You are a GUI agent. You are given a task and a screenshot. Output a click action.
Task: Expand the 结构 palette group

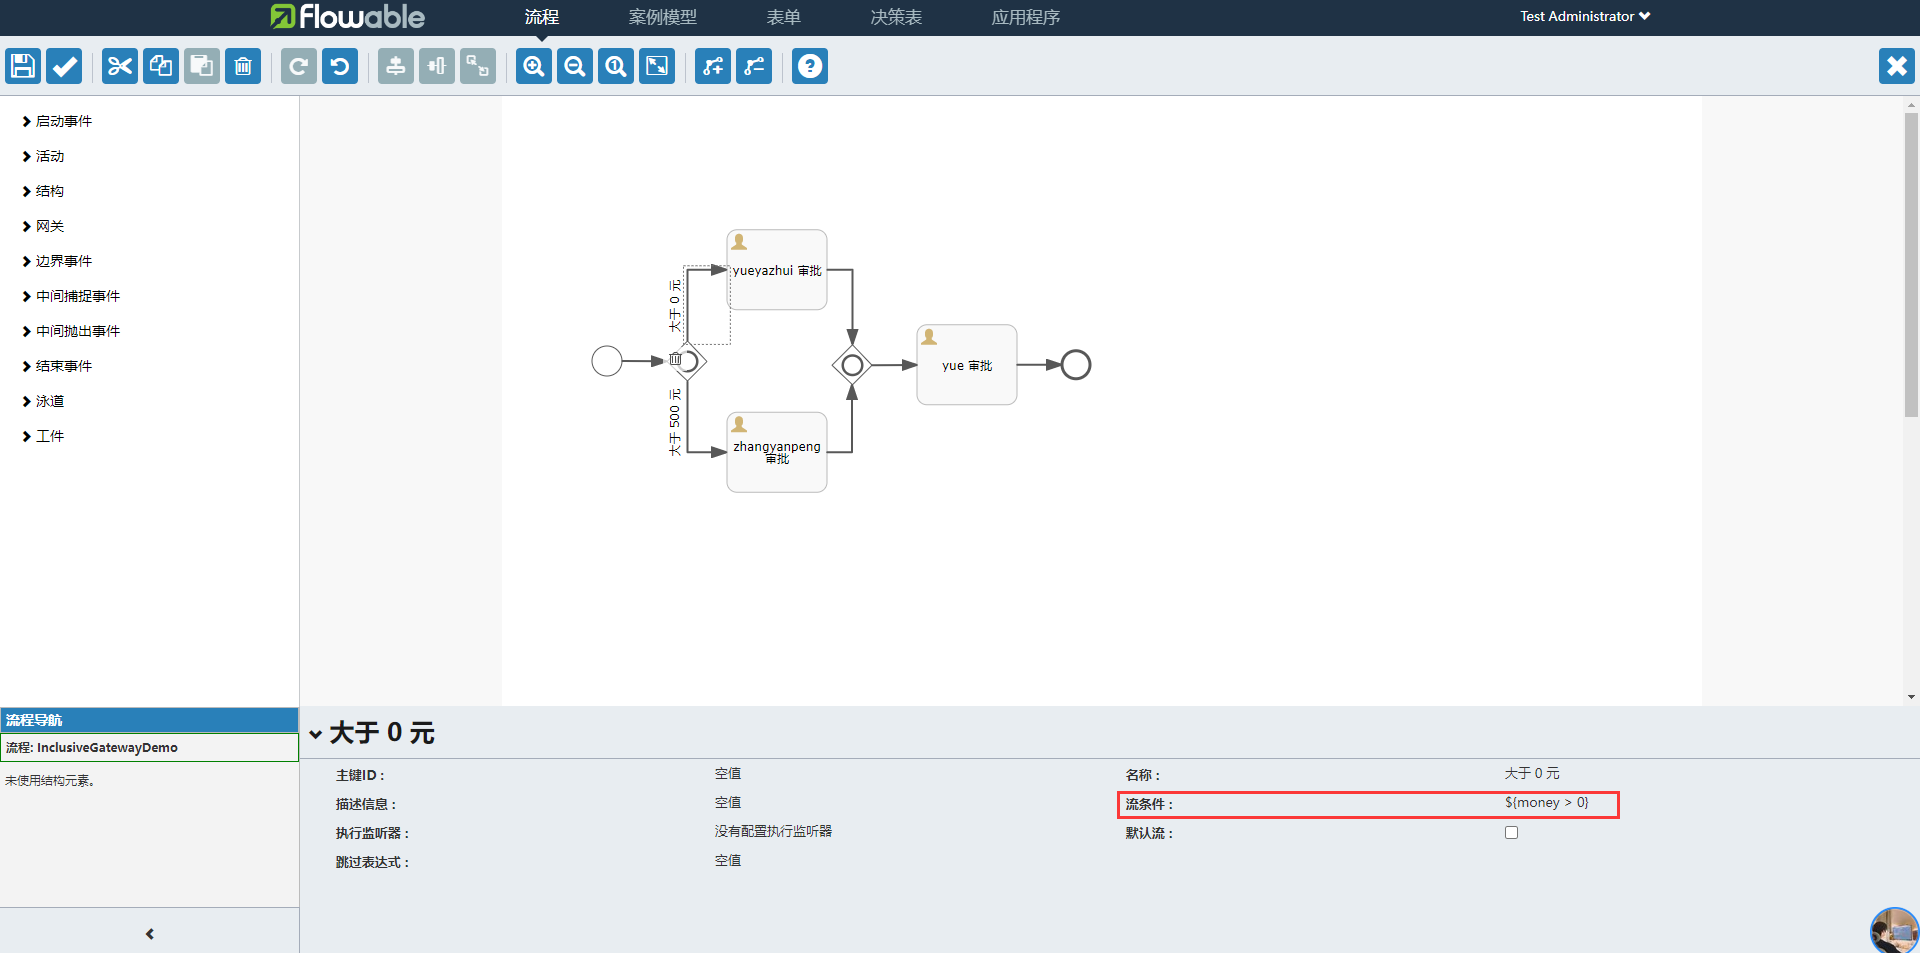click(43, 191)
